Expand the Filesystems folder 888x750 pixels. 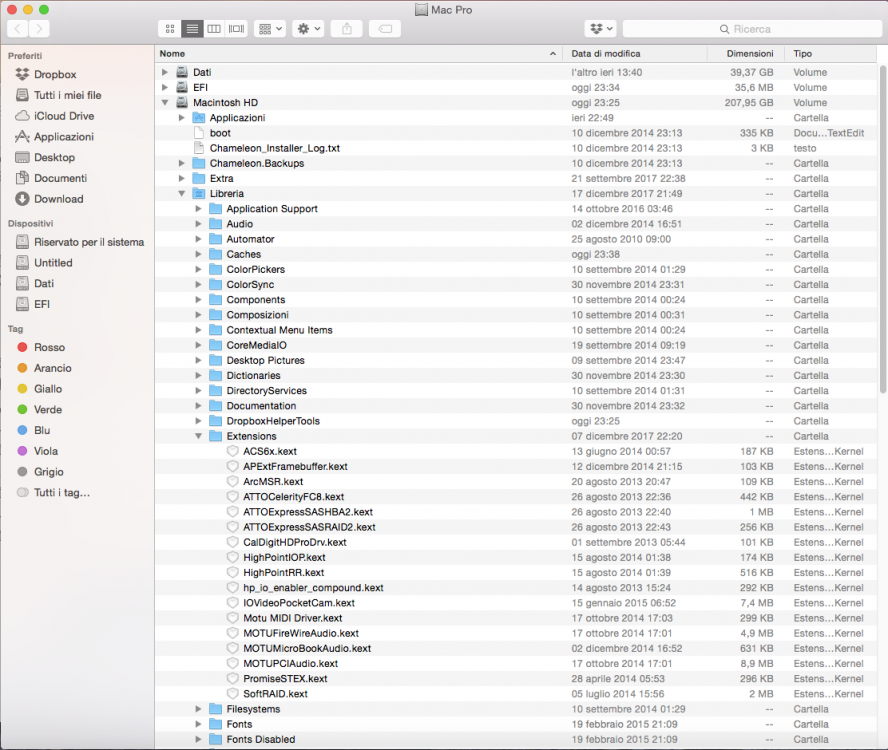pyautogui.click(x=198, y=709)
